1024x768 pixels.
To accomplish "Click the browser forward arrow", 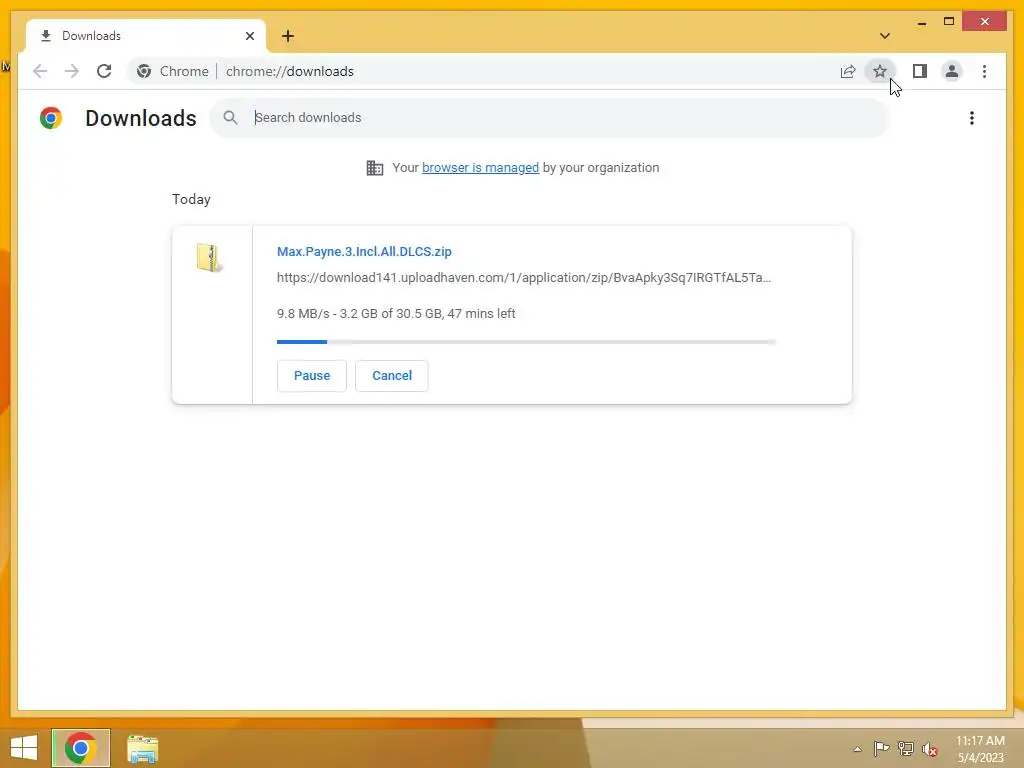I will click(72, 71).
